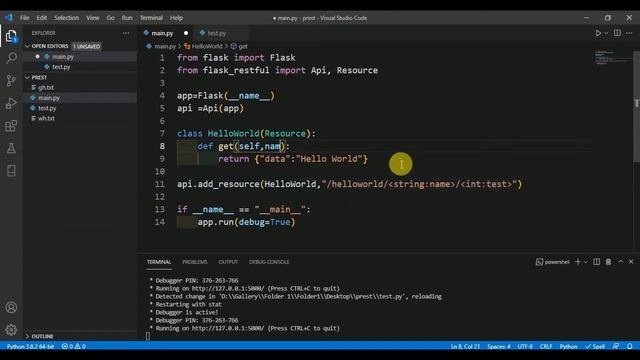Maximize the terminal panel size
640x360 pixels.
(620, 262)
